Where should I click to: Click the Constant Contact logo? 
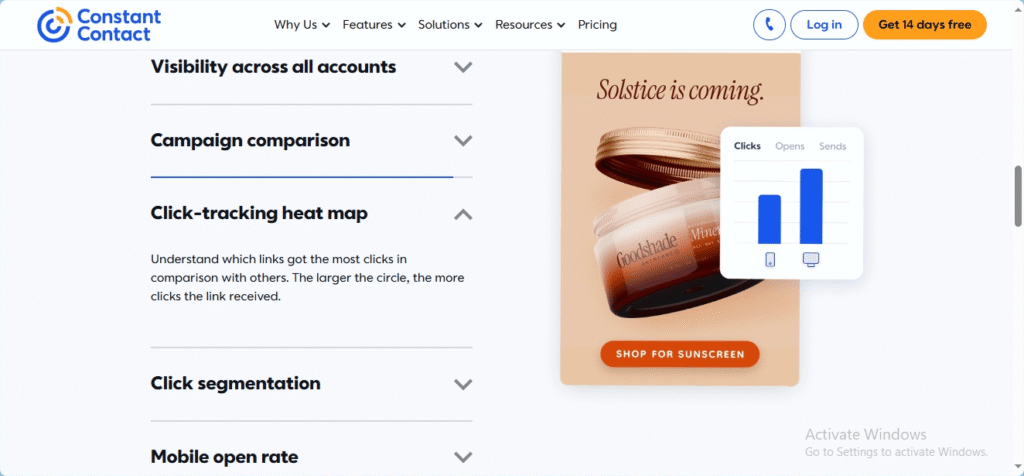tap(99, 25)
